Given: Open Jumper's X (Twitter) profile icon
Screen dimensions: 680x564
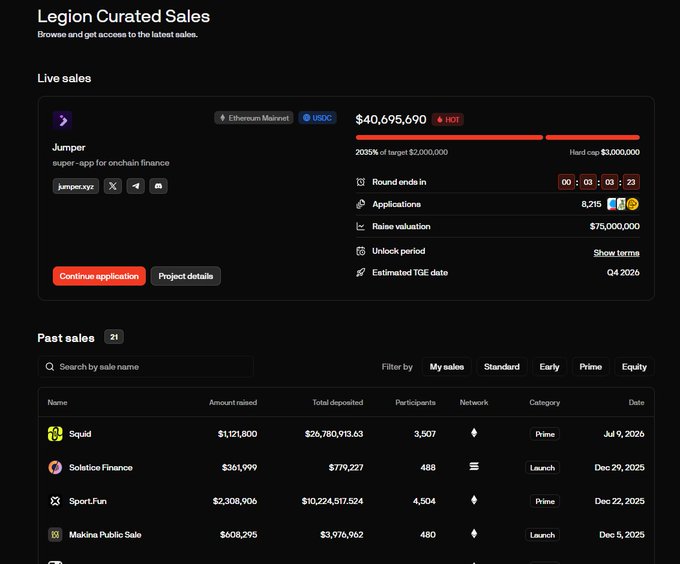Looking at the screenshot, I should tap(113, 186).
